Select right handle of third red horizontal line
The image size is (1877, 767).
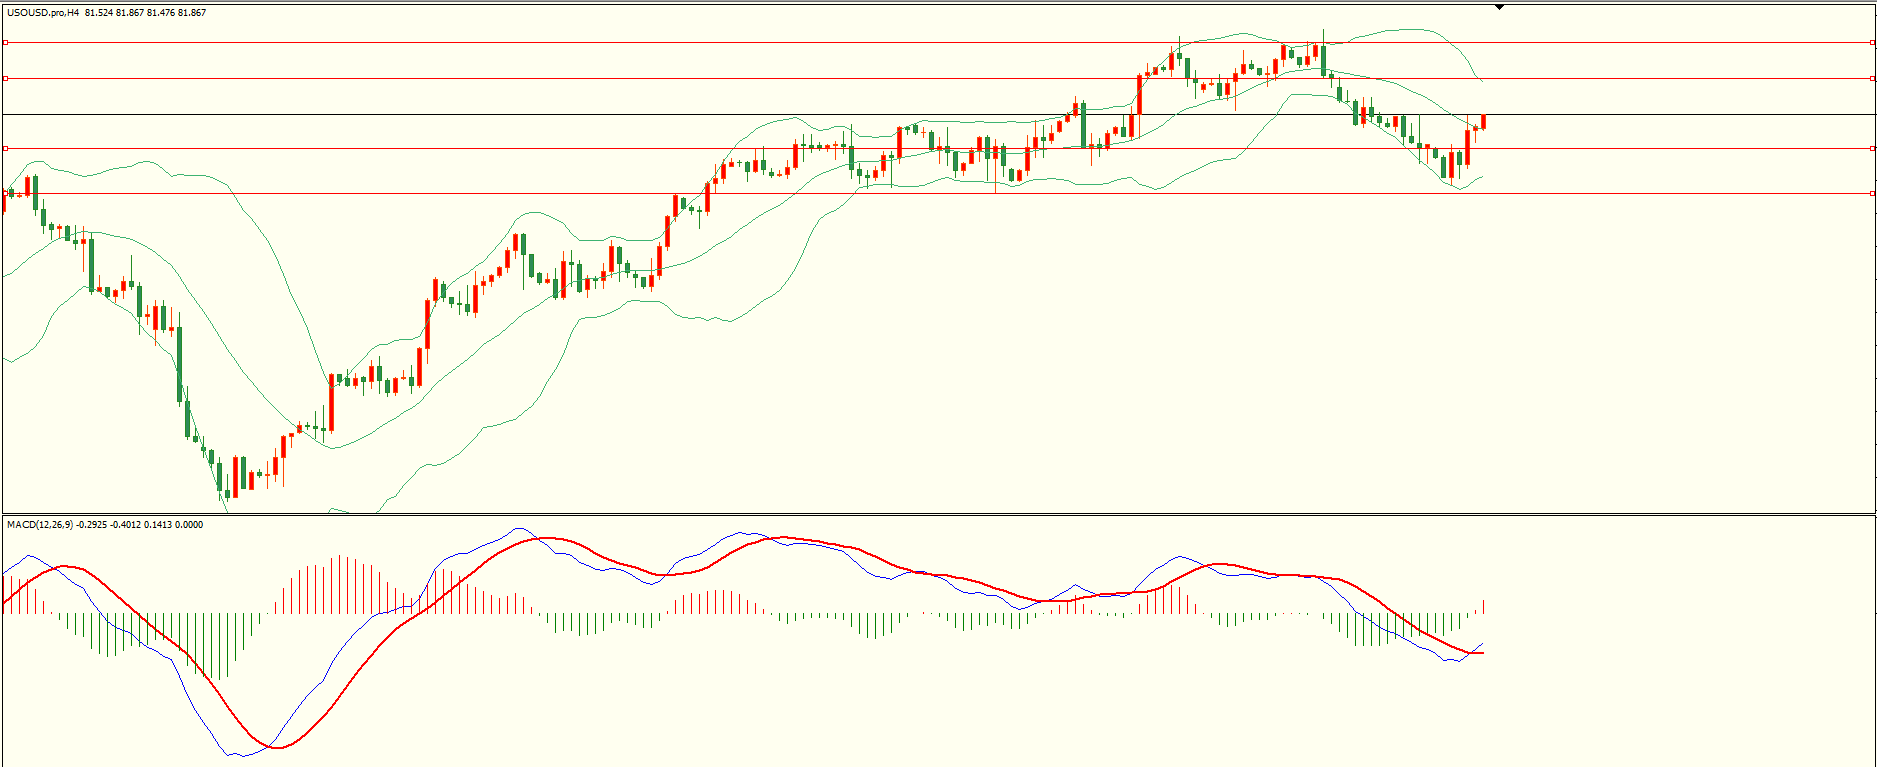click(1872, 148)
